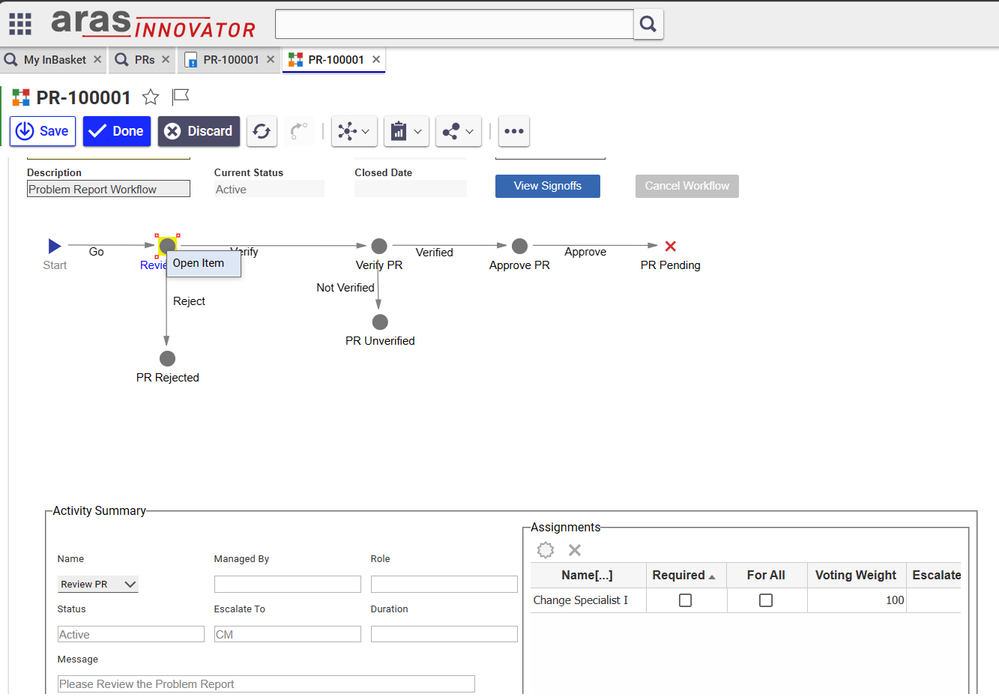This screenshot has width=999, height=697.
Task: Open the share icon dropdown
Action: pos(459,131)
